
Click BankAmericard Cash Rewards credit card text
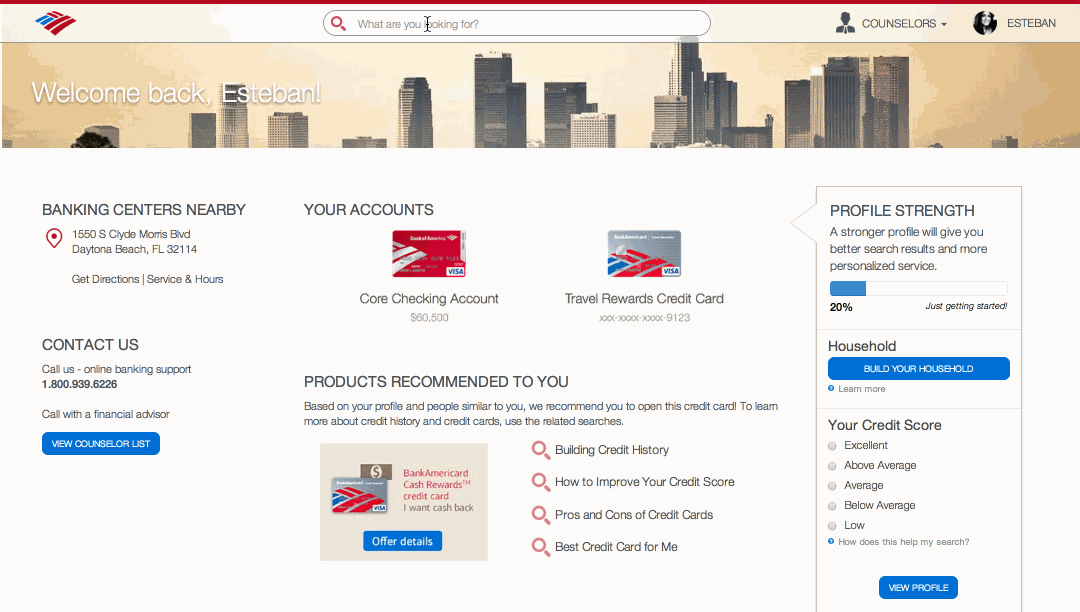coord(438,485)
